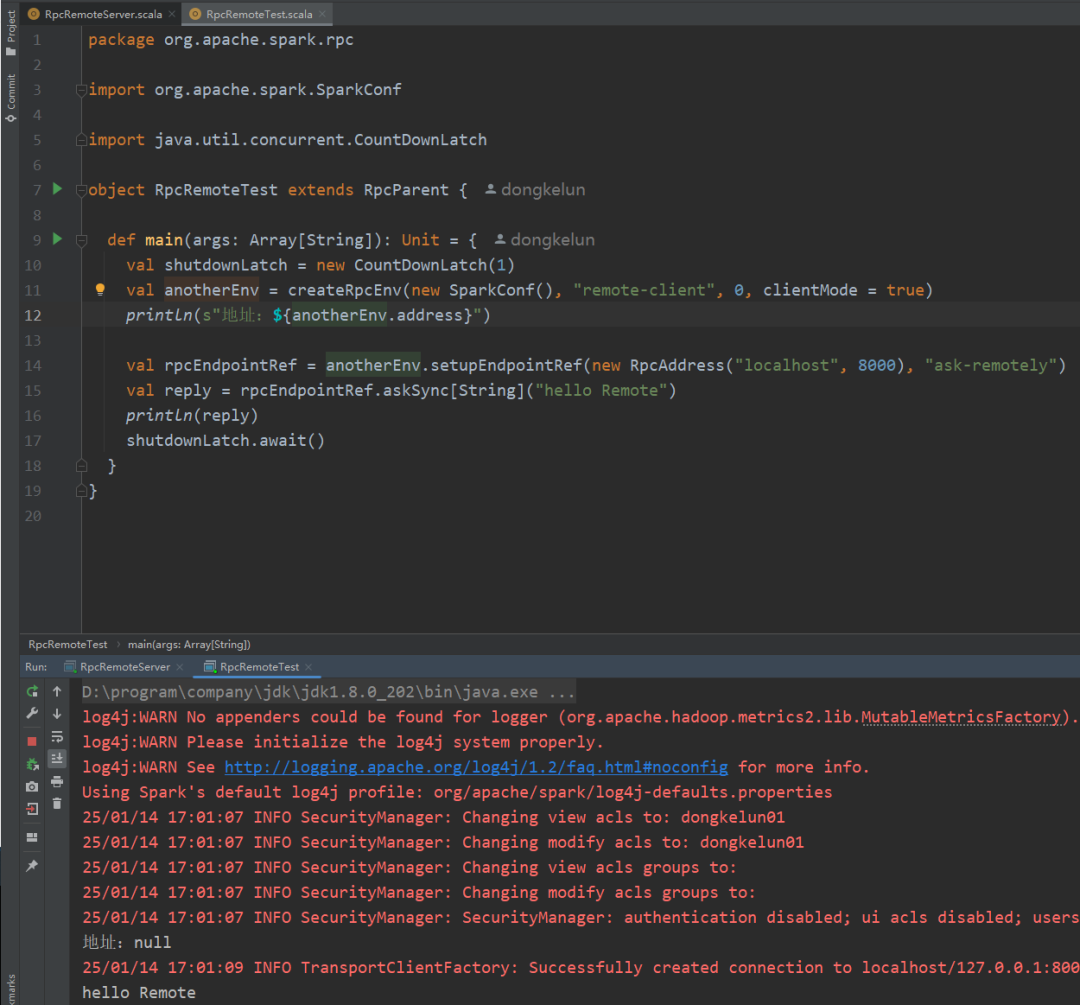Open run configuration via wrench icon

(32, 714)
